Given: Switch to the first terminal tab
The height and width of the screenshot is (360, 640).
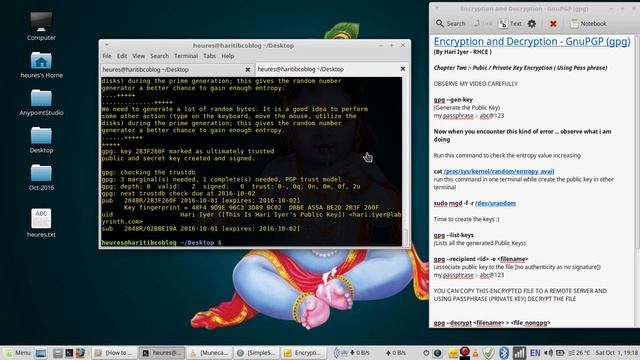Looking at the screenshot, I should (x=177, y=70).
